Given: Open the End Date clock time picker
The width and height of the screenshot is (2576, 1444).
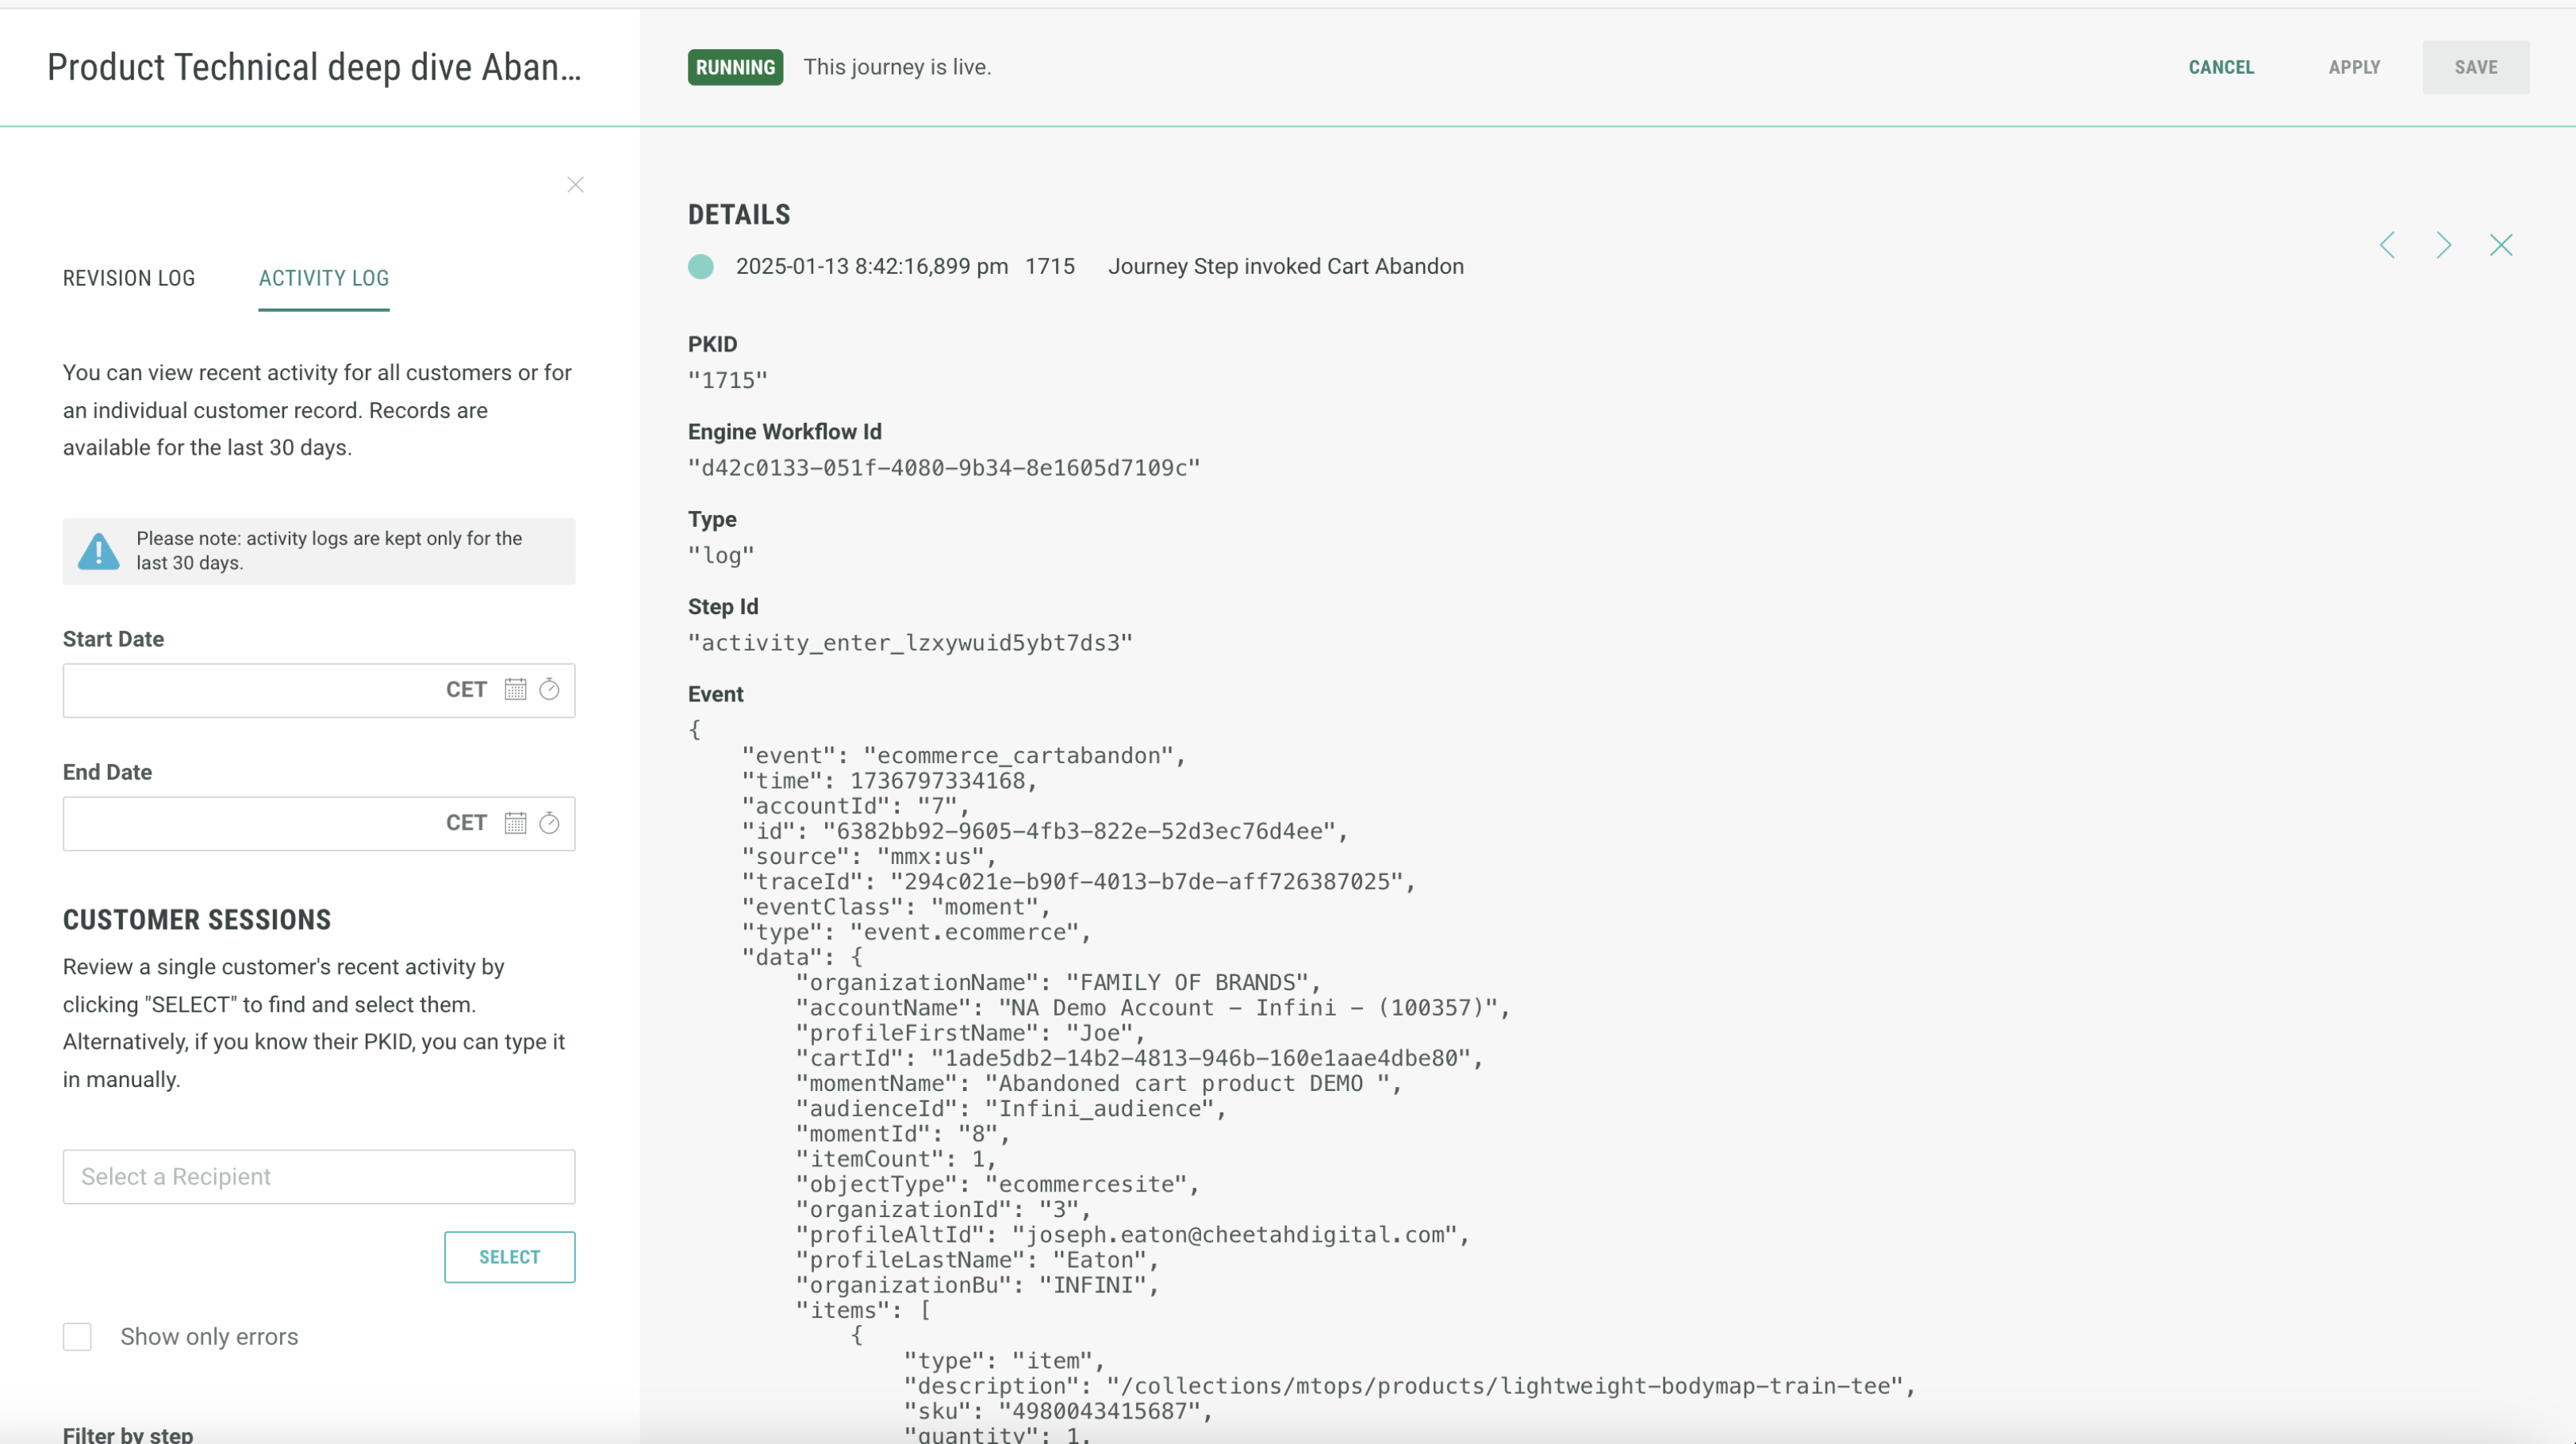Looking at the screenshot, I should point(549,822).
